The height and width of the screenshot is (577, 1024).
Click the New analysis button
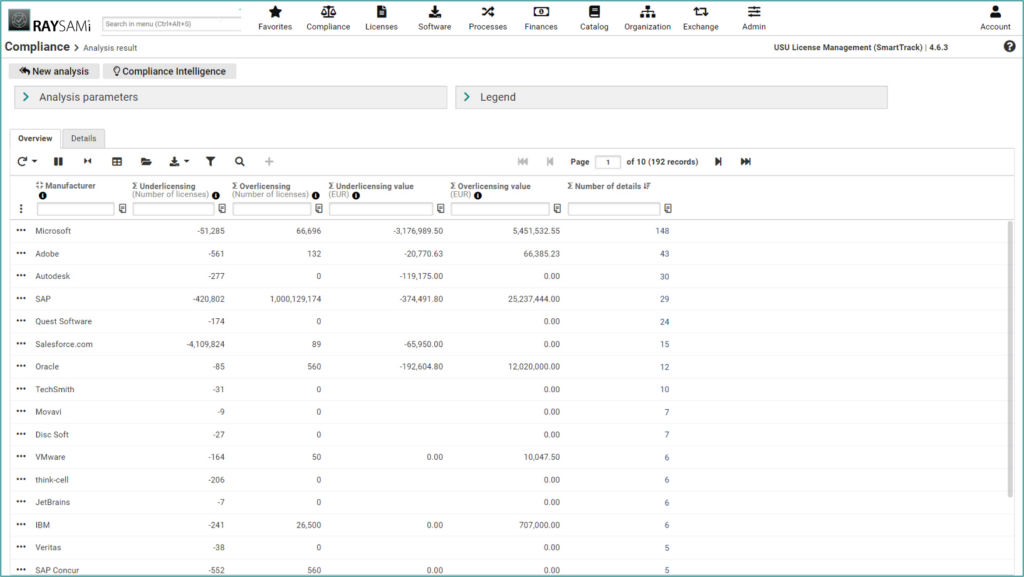click(54, 71)
